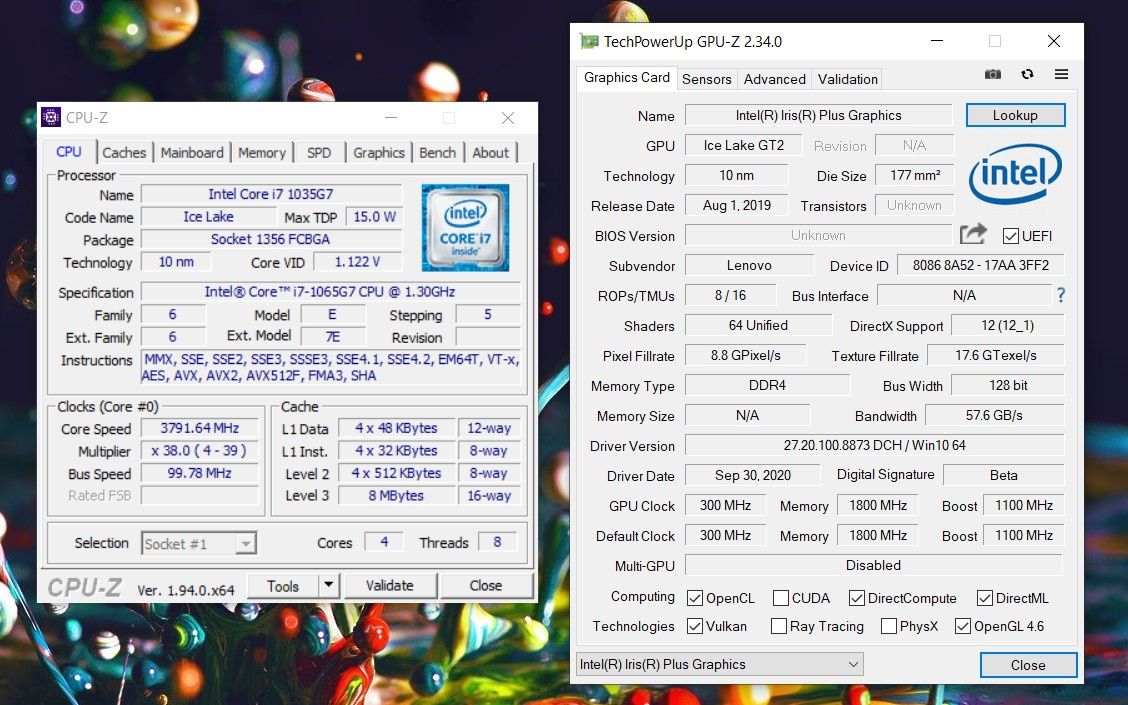Image resolution: width=1128 pixels, height=705 pixels.
Task: Toggle the Ray Tracing checkbox
Action: [x=778, y=626]
